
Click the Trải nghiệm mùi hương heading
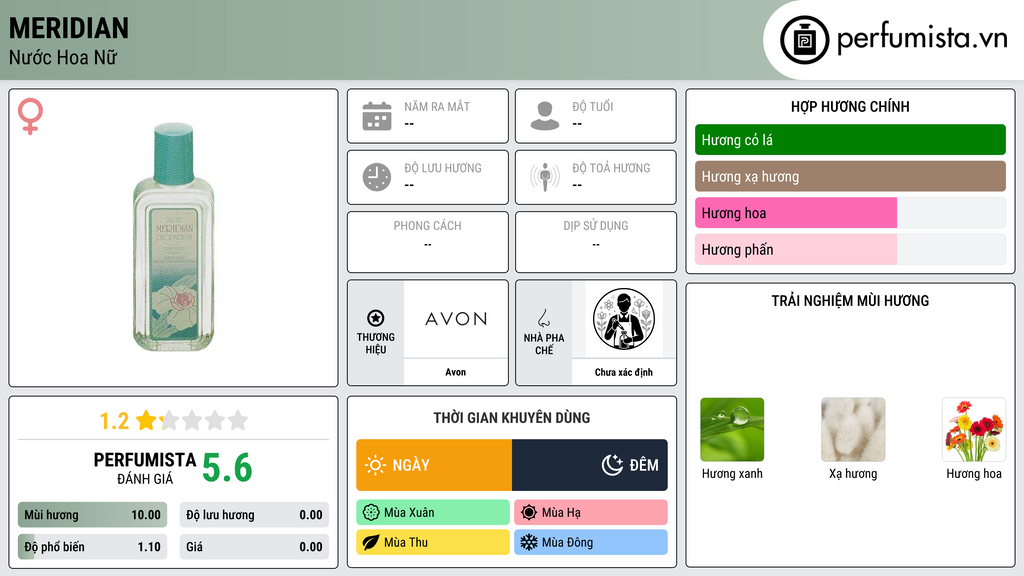[850, 301]
